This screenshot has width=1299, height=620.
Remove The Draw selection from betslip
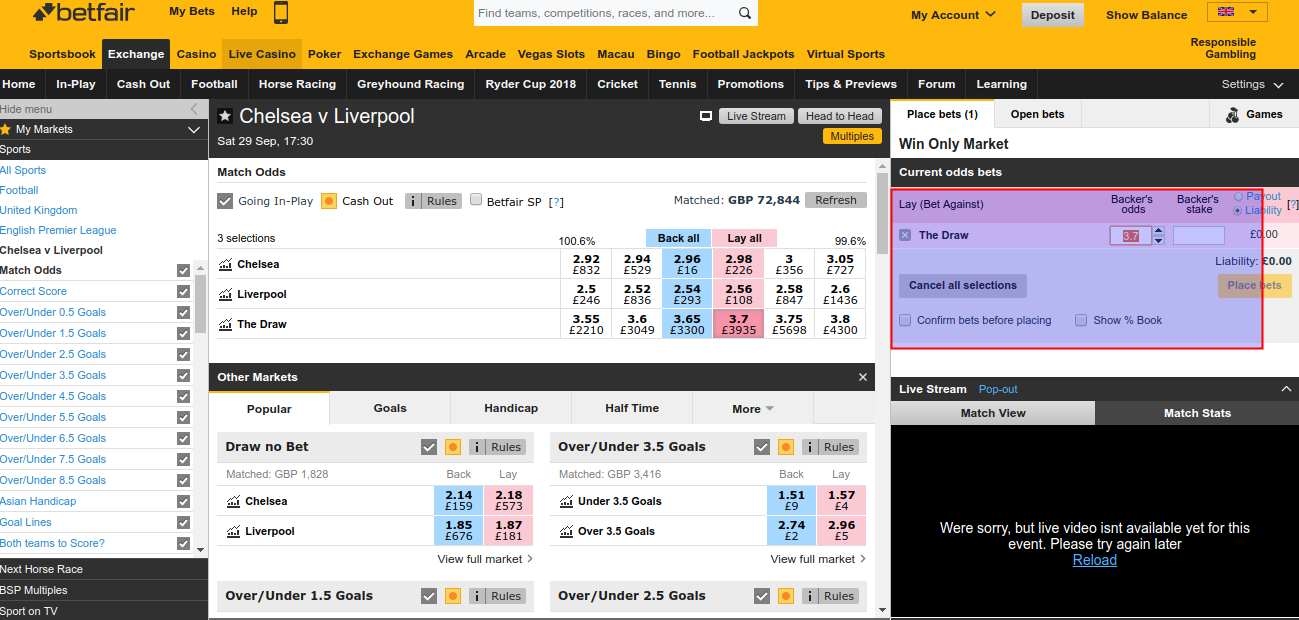coord(905,235)
